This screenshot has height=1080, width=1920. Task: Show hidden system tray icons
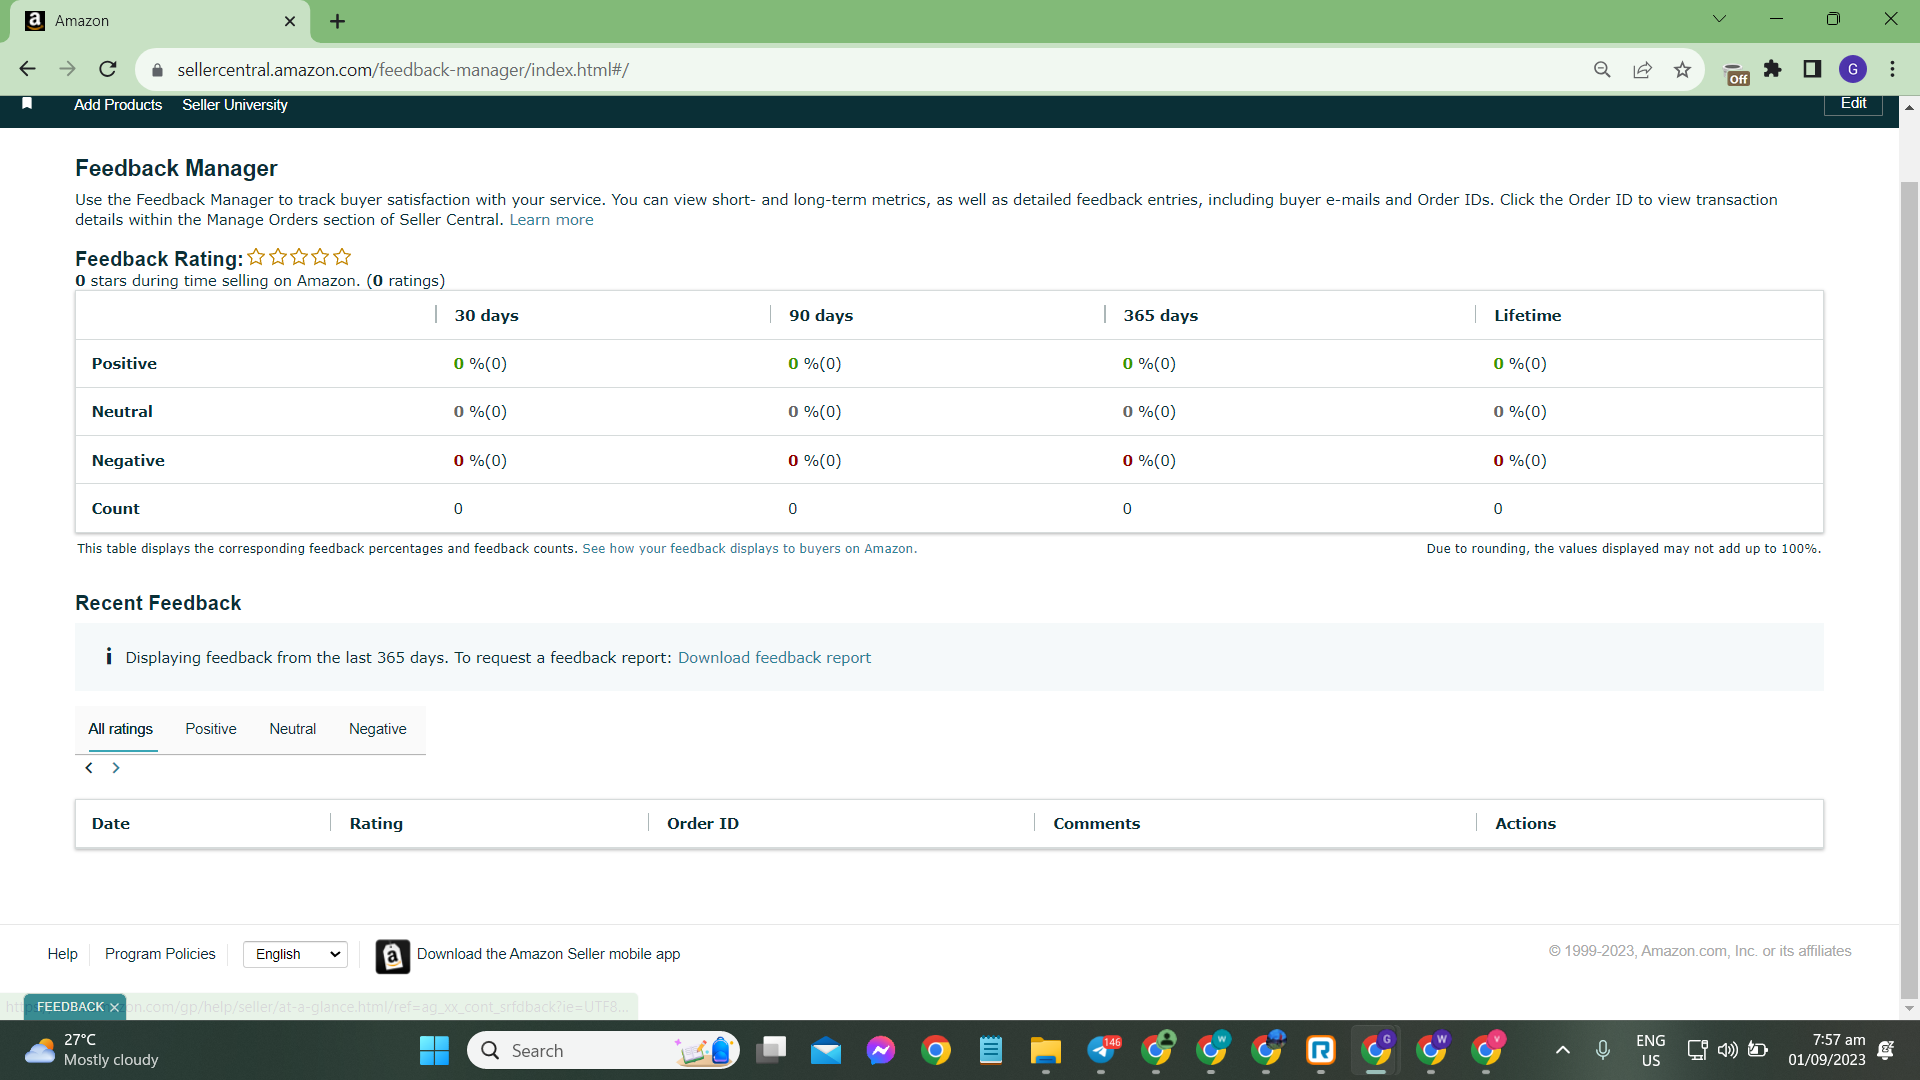(x=1563, y=1050)
